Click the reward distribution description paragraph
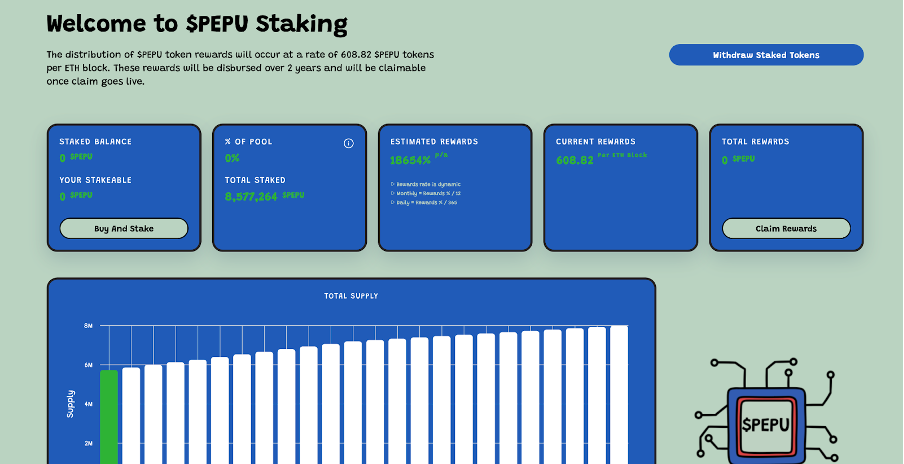This screenshot has width=904, height=464. (x=240, y=68)
